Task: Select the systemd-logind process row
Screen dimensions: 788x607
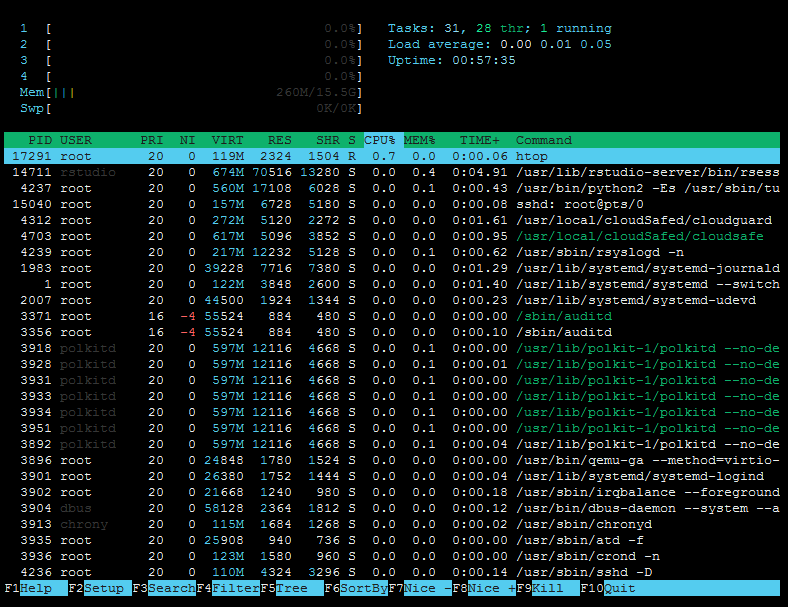Action: click(392, 476)
